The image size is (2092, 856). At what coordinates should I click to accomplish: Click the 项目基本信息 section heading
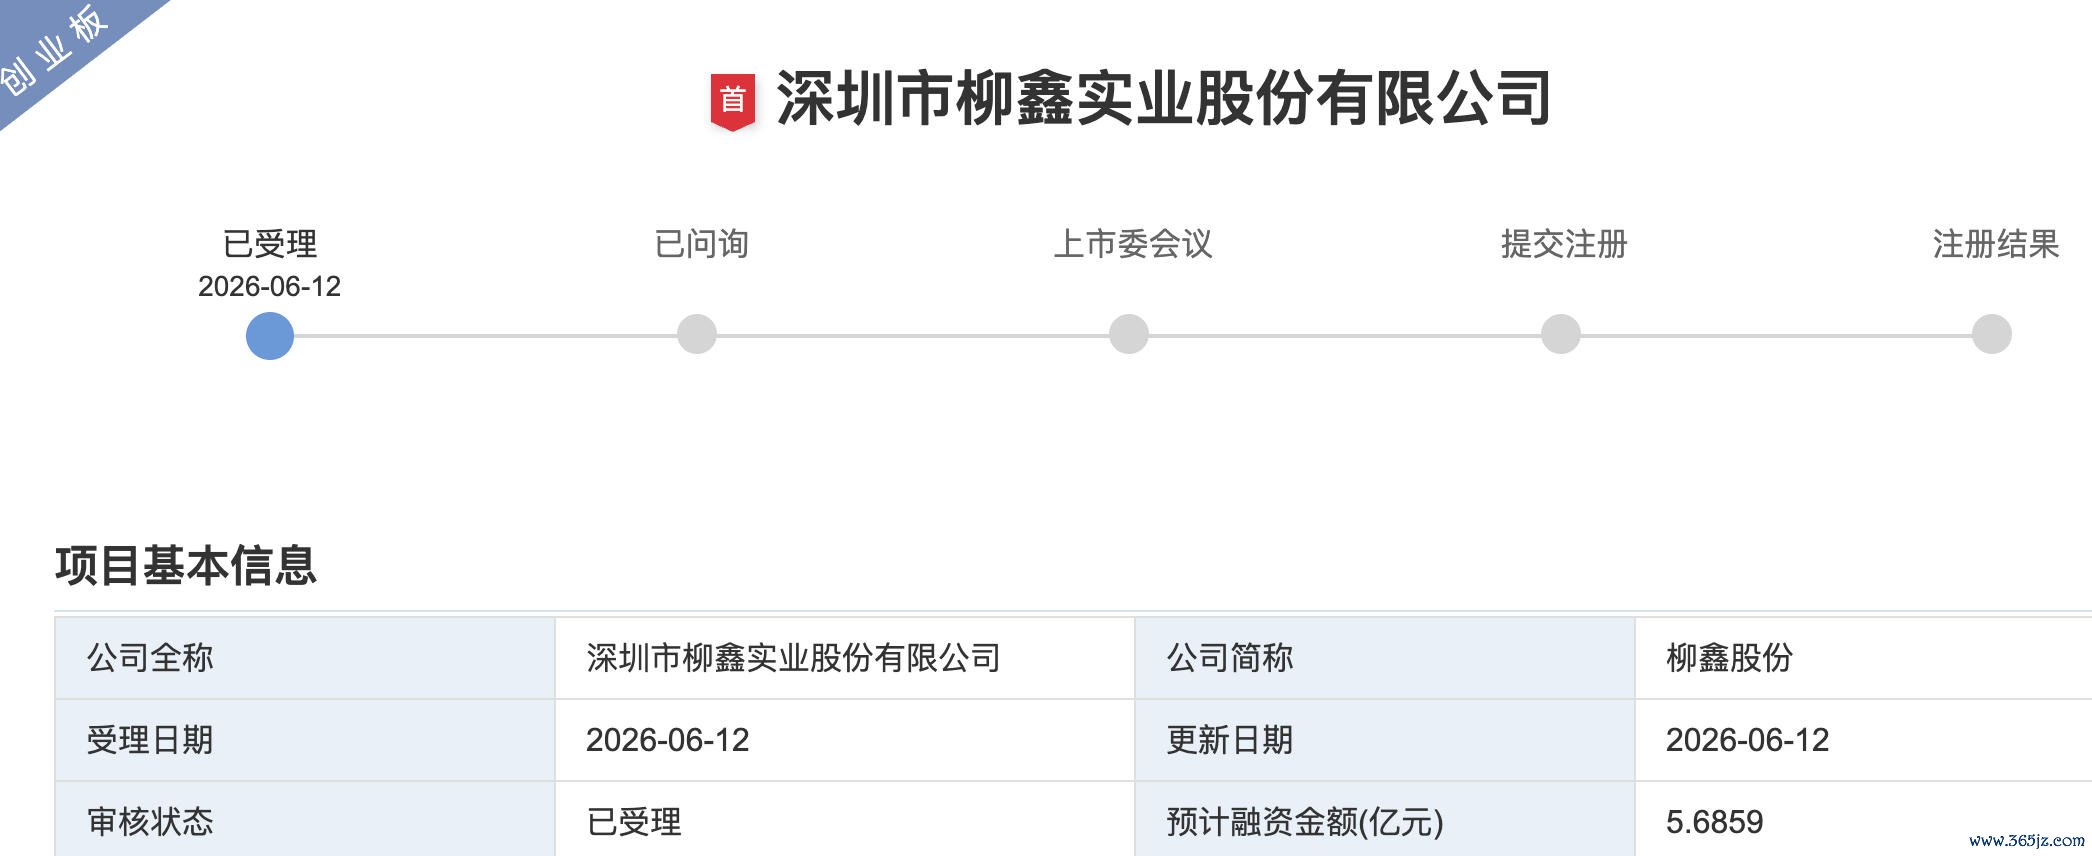tap(186, 566)
